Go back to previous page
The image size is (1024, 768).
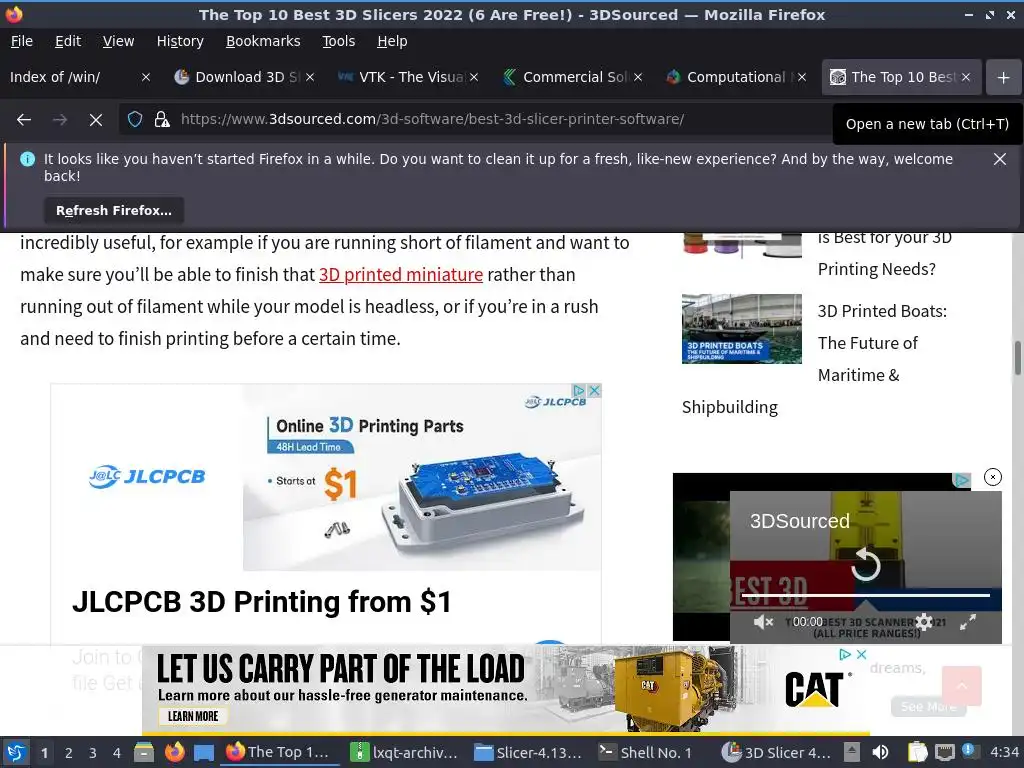(x=24, y=120)
